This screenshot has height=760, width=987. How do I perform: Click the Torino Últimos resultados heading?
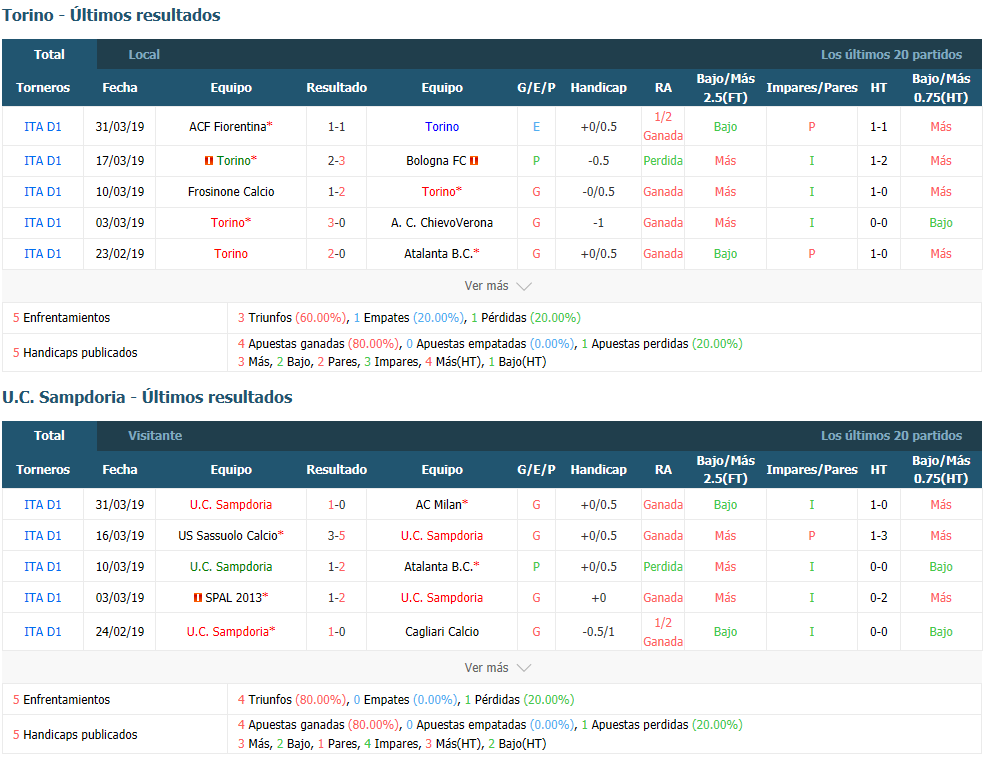(111, 15)
